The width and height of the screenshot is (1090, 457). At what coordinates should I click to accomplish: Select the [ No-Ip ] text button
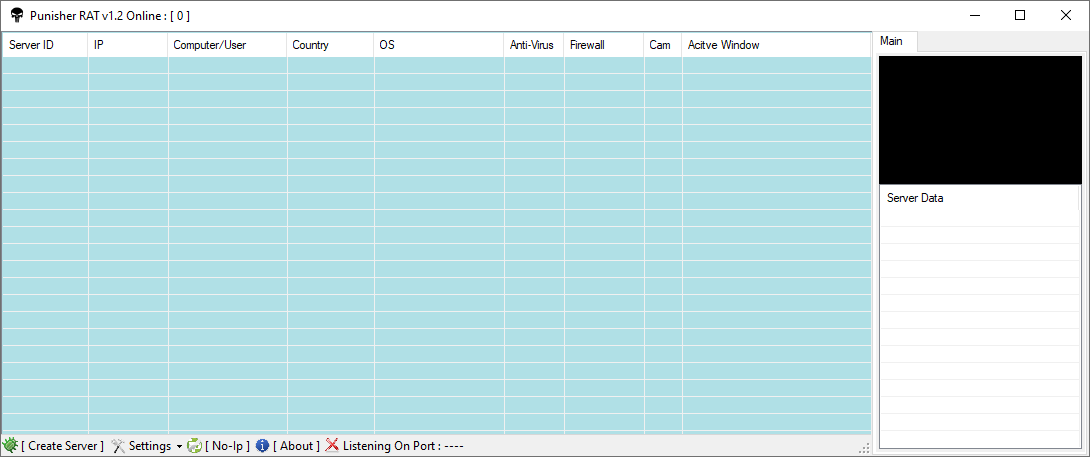click(227, 446)
